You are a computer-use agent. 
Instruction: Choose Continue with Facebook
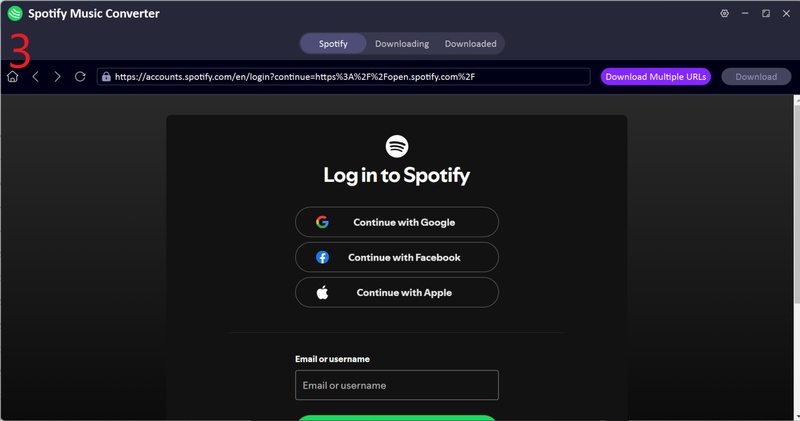[x=397, y=257]
